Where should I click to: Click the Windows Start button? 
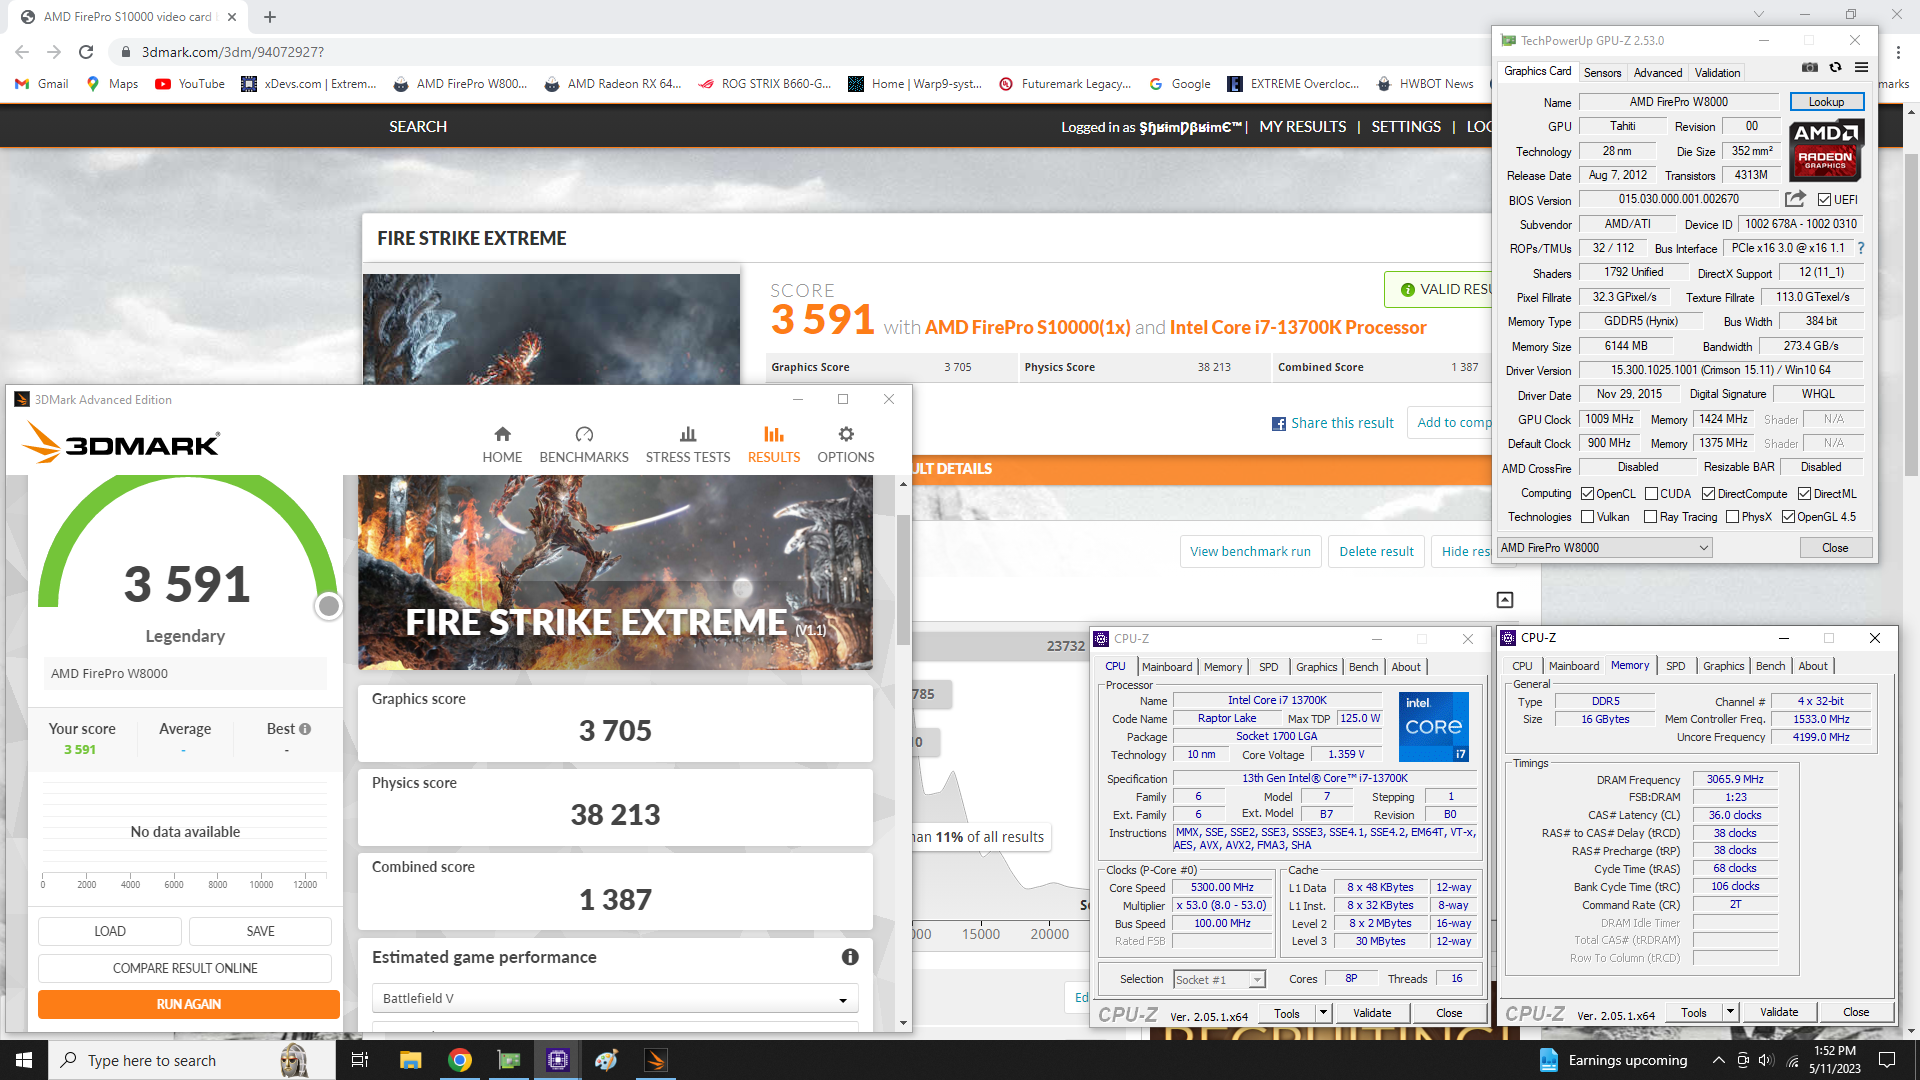(24, 1060)
